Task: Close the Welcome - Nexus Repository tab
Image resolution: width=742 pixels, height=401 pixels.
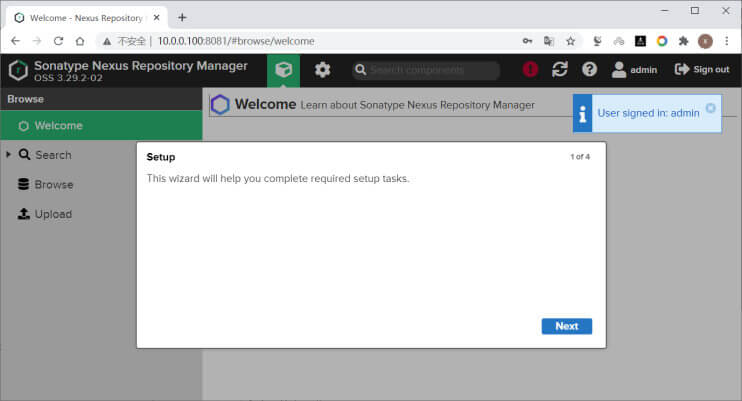Action: (x=157, y=18)
